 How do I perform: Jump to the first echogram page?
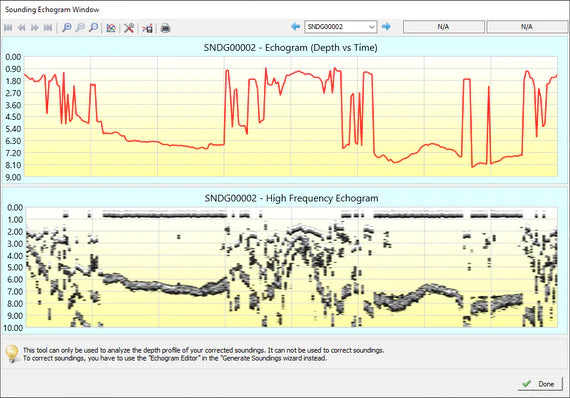tap(8, 28)
